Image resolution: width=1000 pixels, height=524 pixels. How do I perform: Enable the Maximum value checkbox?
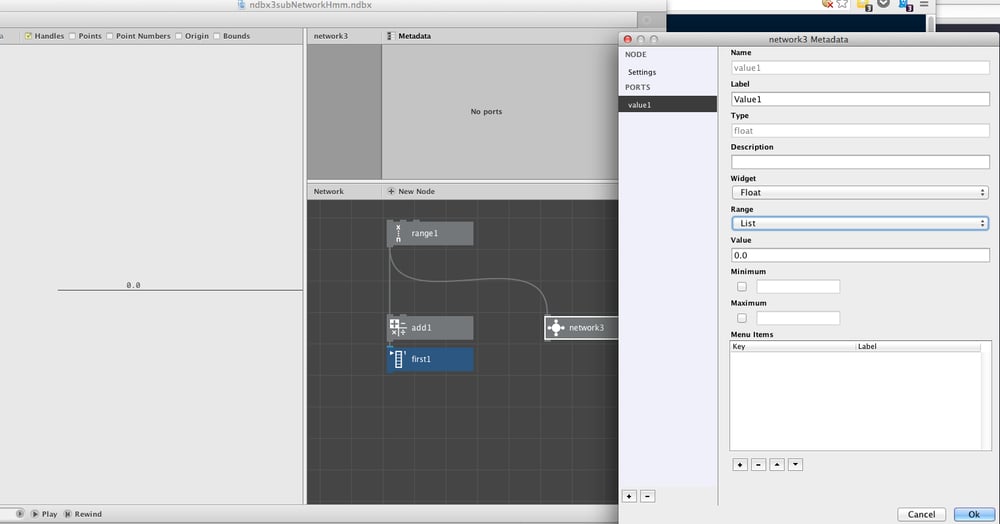742,318
